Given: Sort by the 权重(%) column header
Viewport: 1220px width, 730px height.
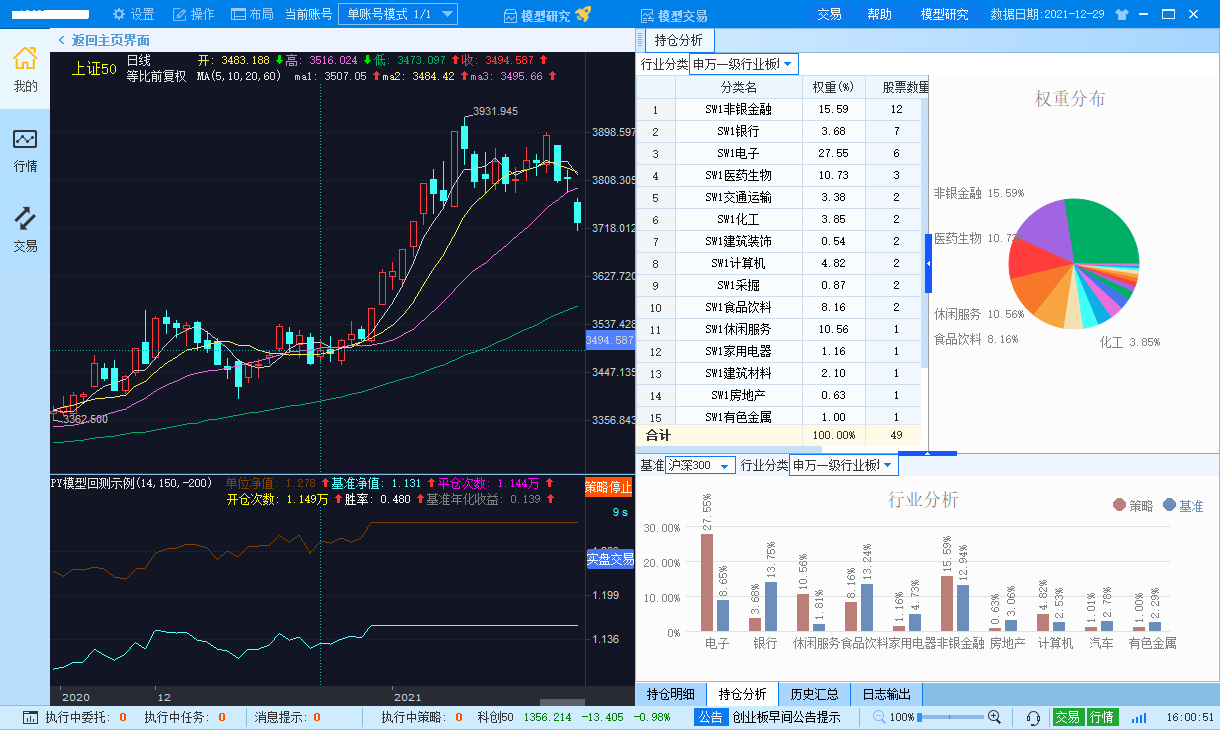Looking at the screenshot, I should [x=833, y=87].
